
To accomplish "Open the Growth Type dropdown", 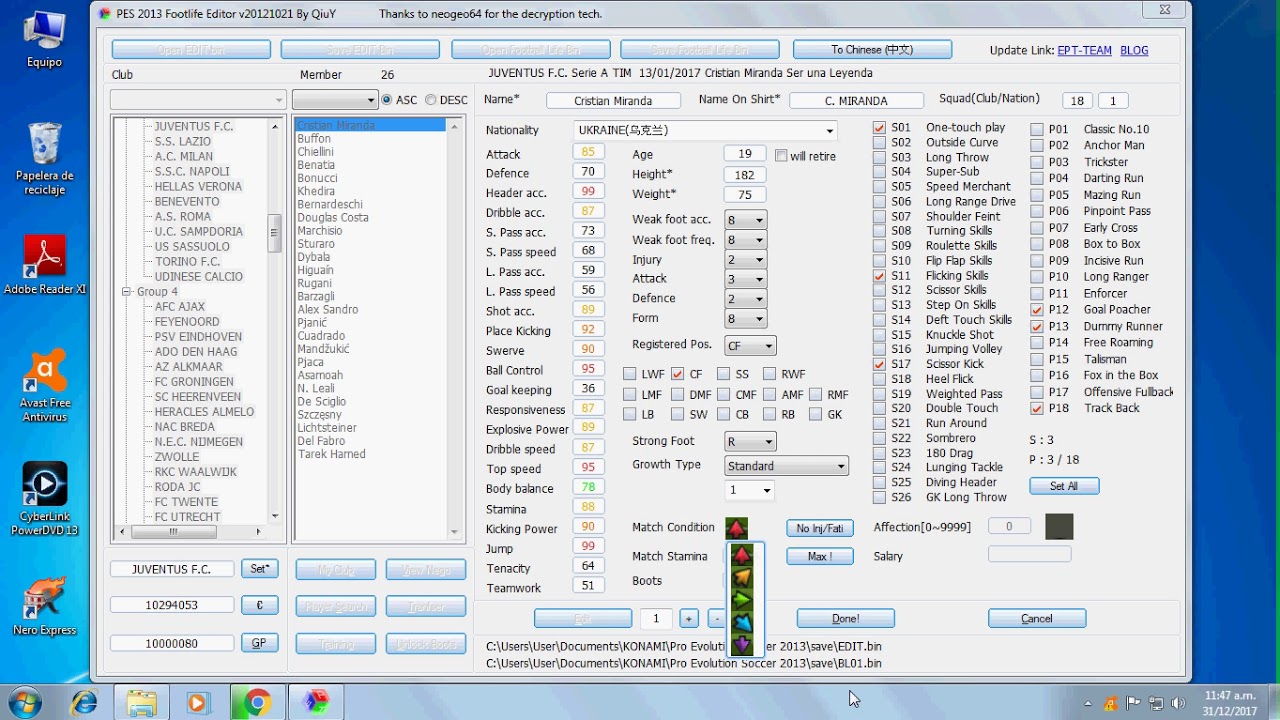I will (841, 466).
